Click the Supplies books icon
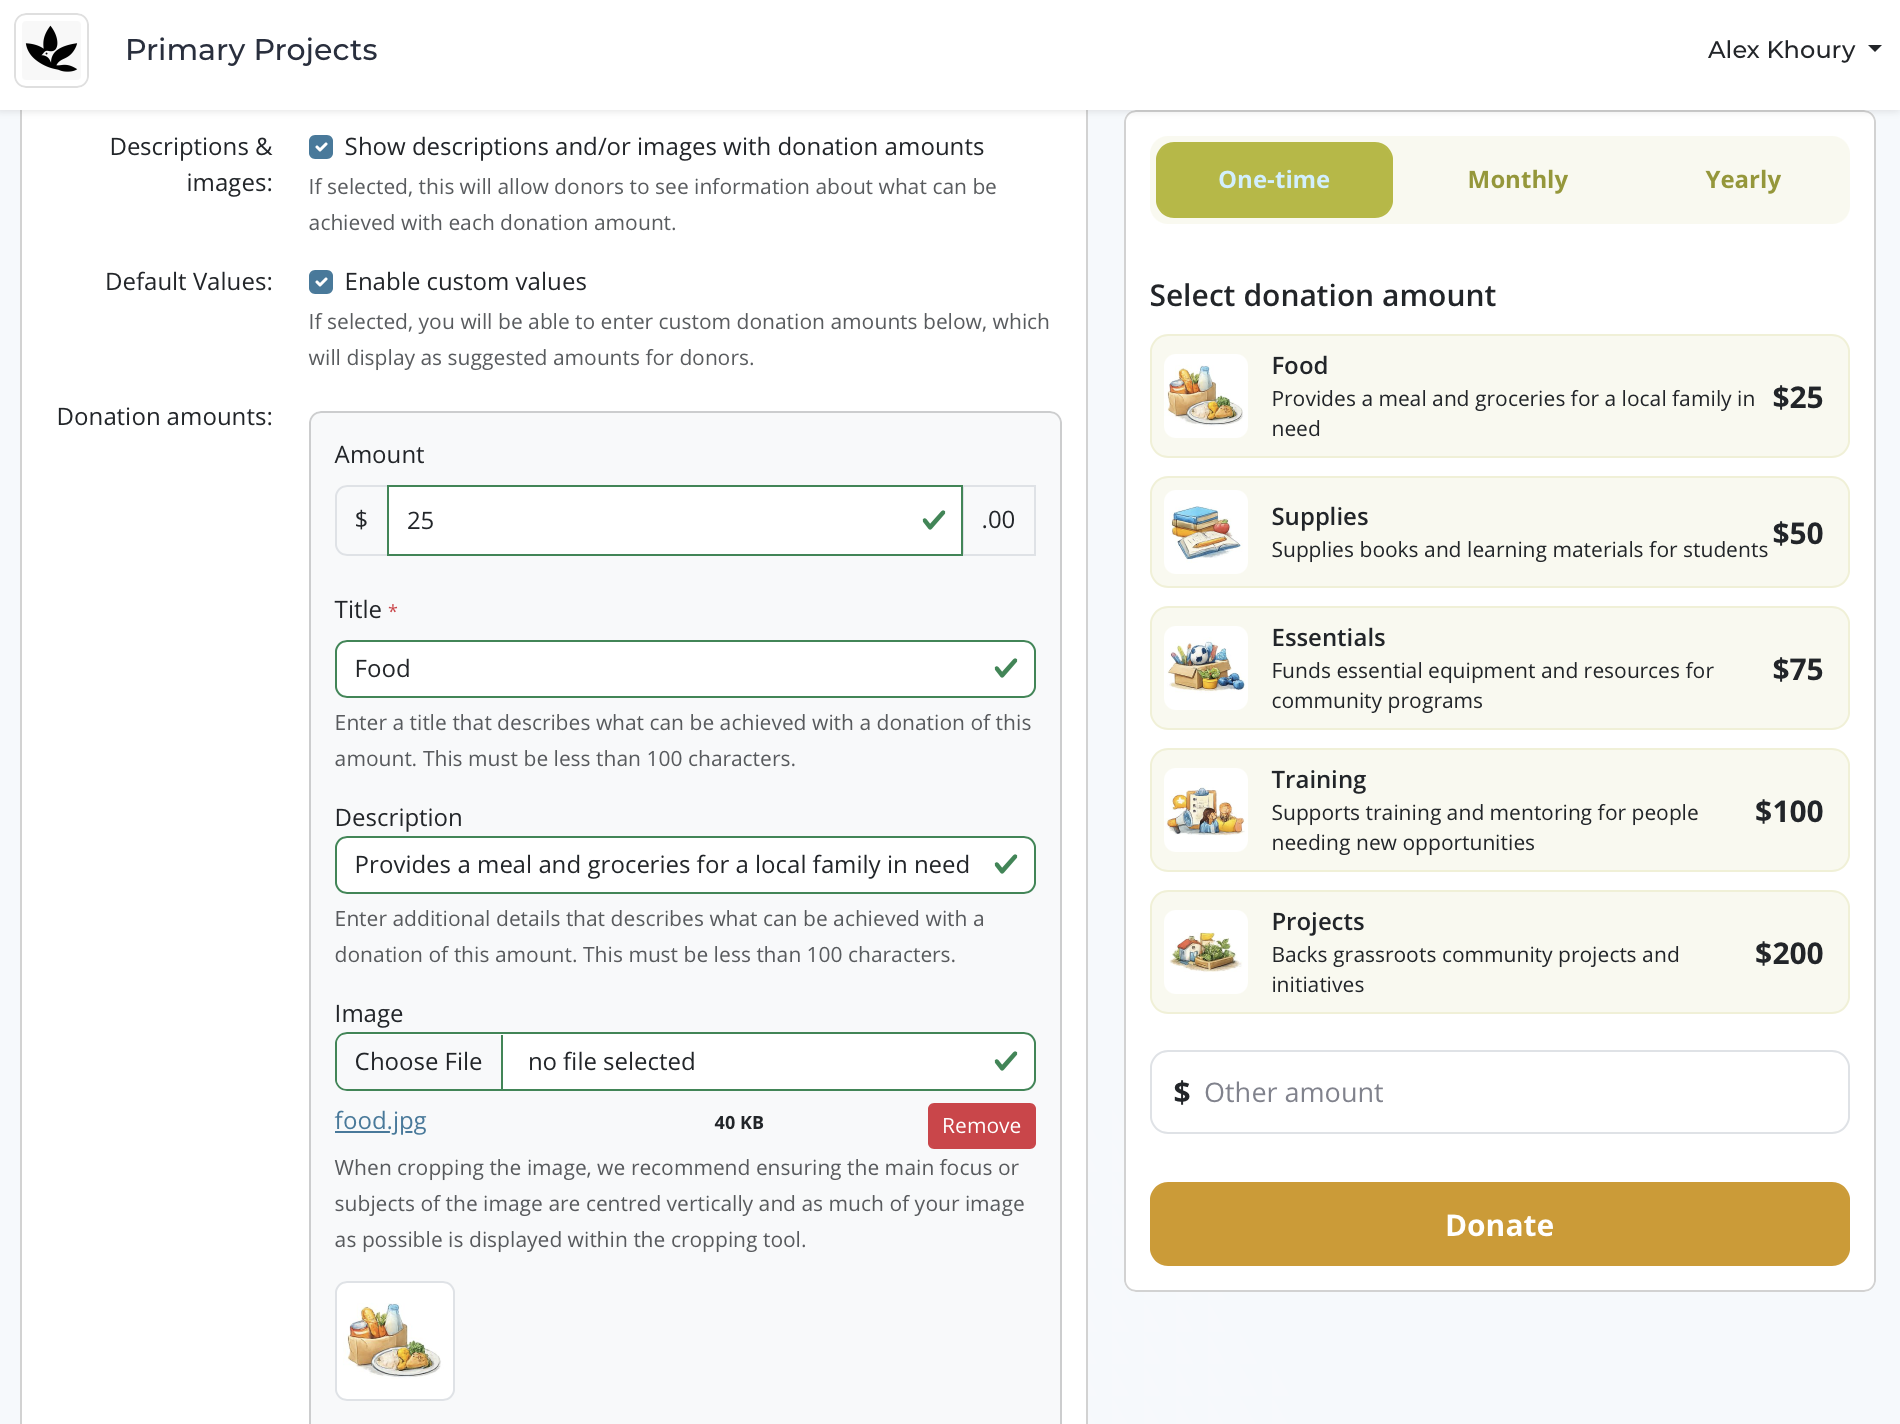1900x1424 pixels. point(1205,532)
